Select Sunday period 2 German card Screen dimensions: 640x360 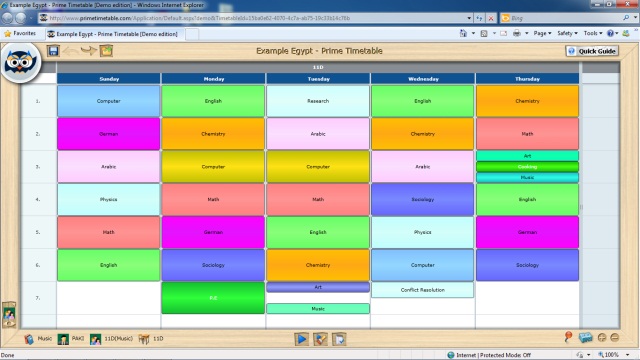109,134
